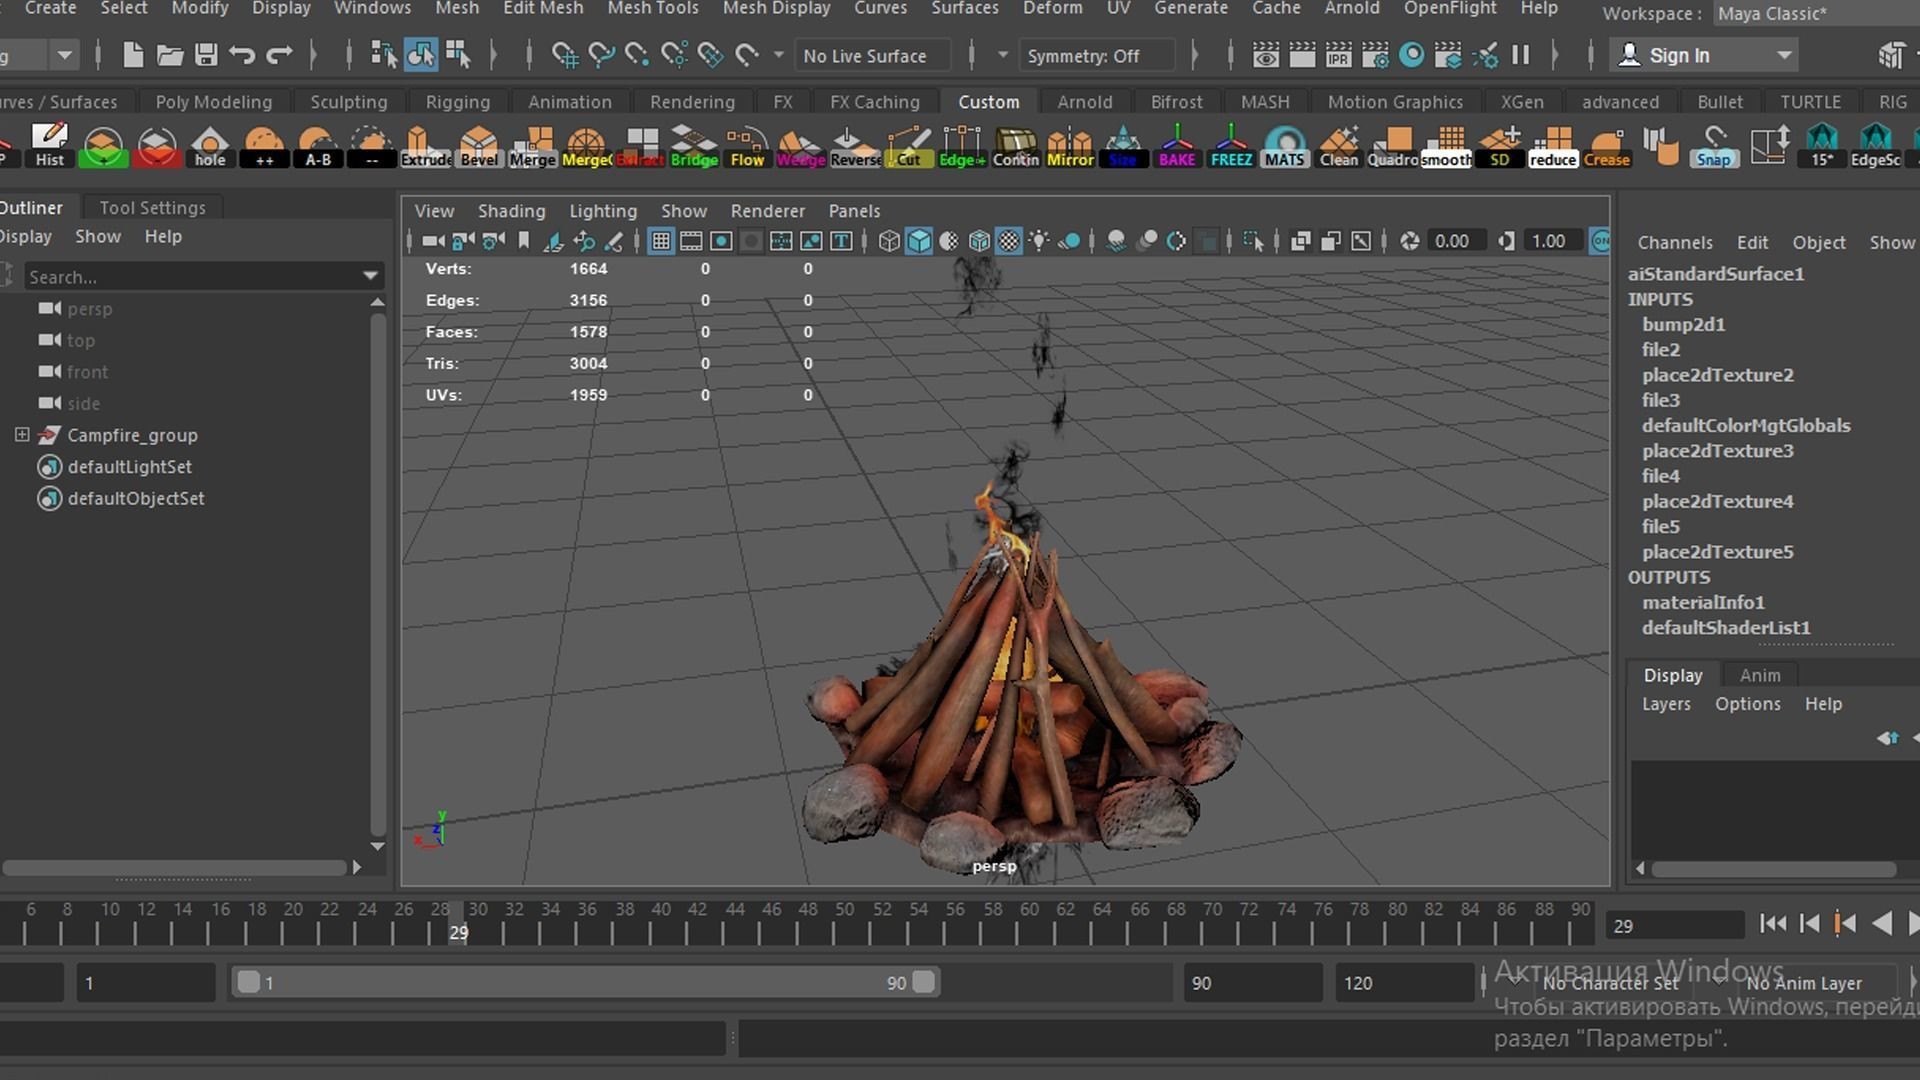Open the Outliner search filter dropdown arrow

[370, 277]
